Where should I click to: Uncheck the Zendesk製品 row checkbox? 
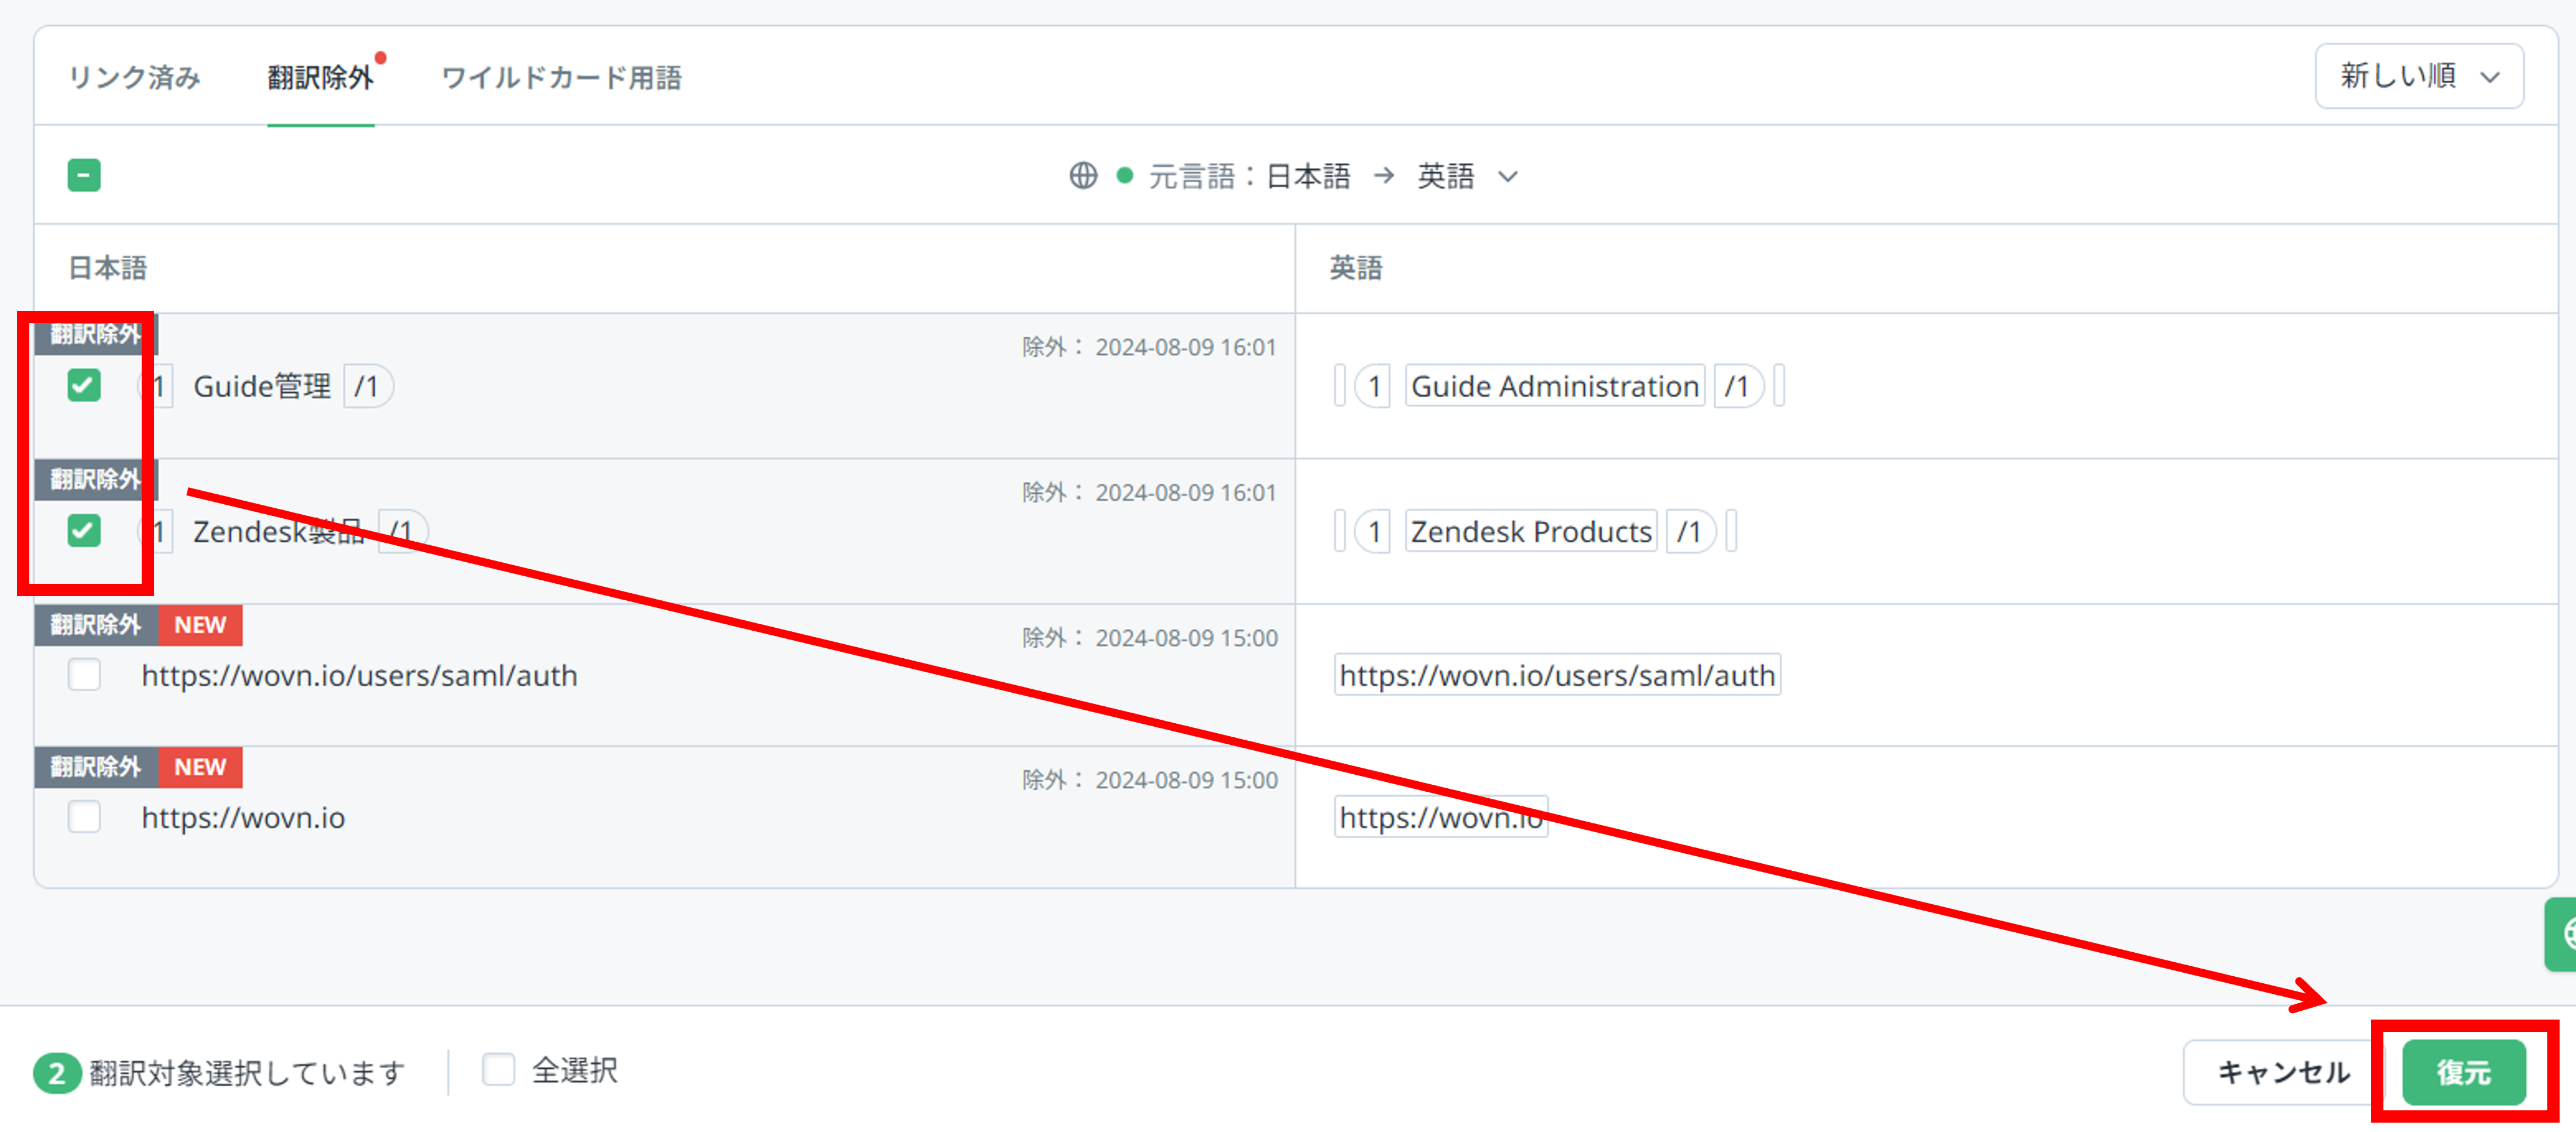[84, 530]
